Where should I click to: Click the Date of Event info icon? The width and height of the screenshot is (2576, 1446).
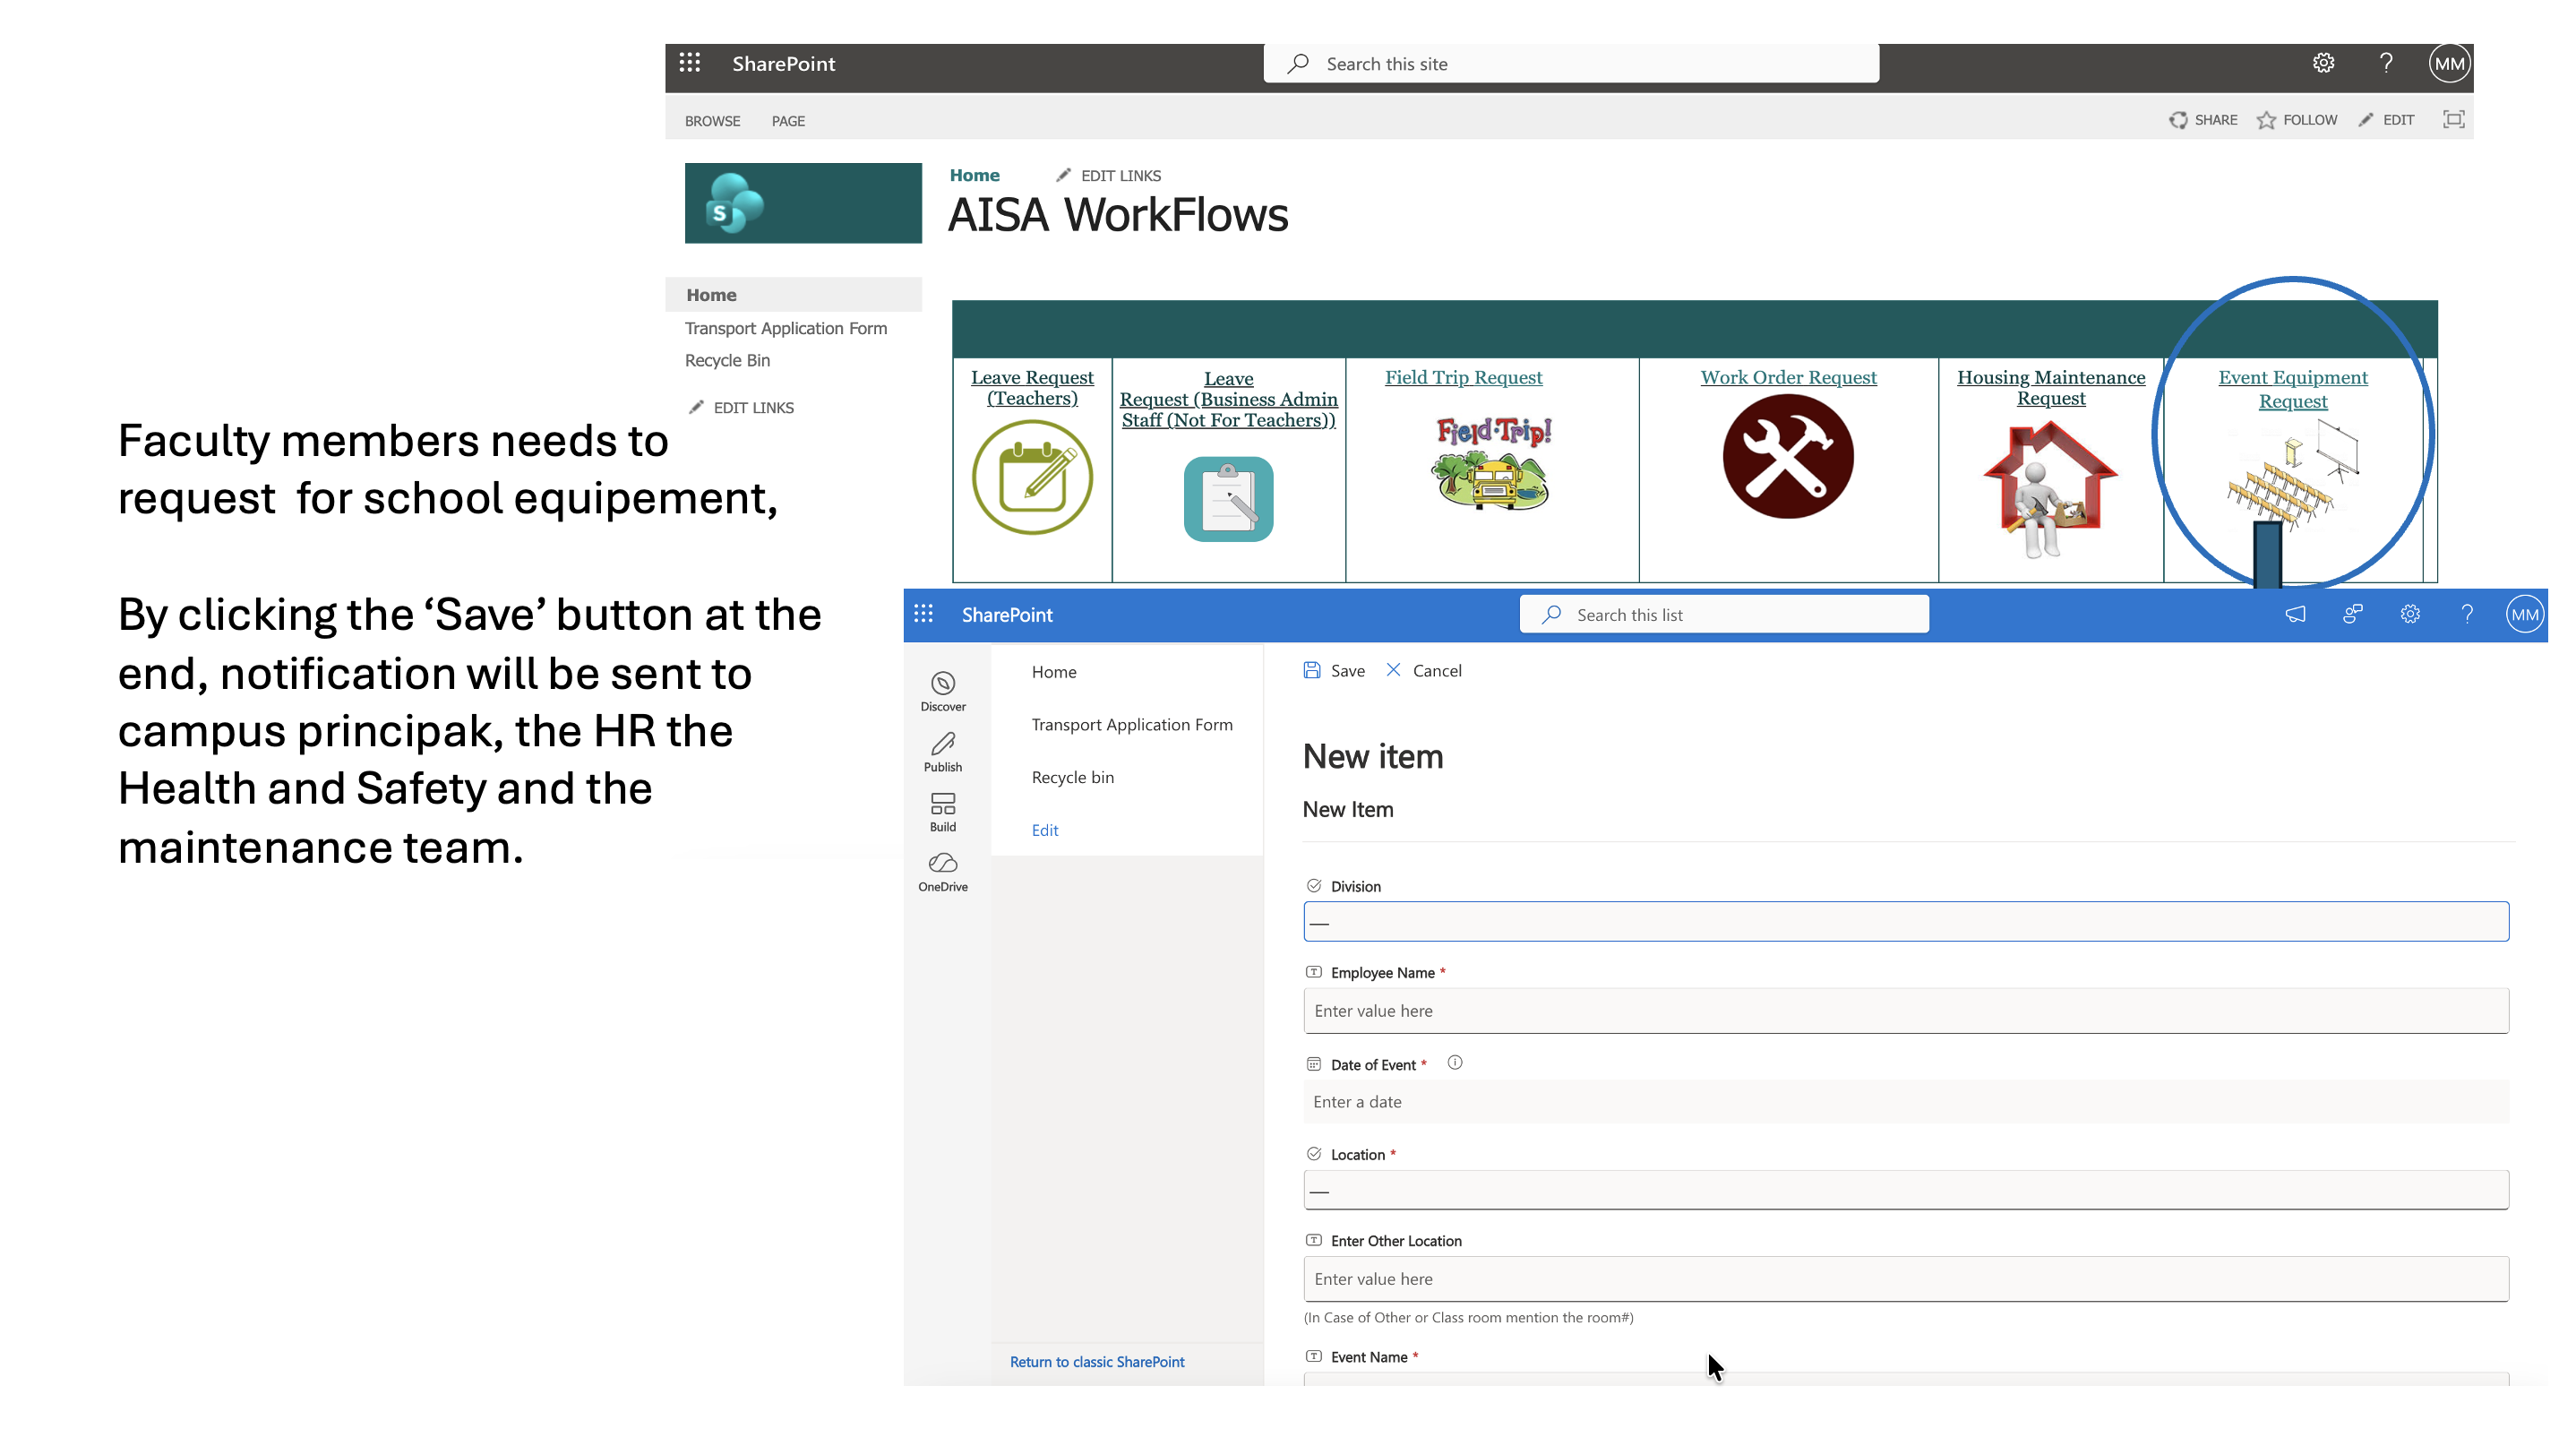[1455, 1063]
